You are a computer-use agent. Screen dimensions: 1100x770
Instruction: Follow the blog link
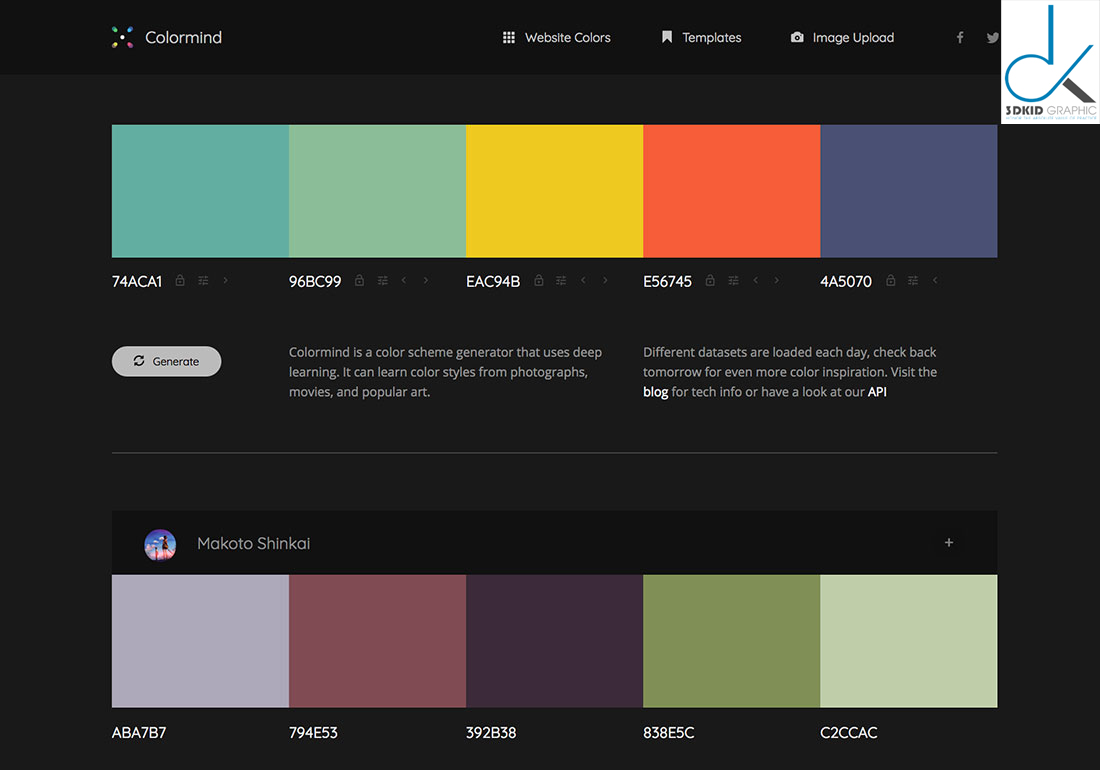655,392
